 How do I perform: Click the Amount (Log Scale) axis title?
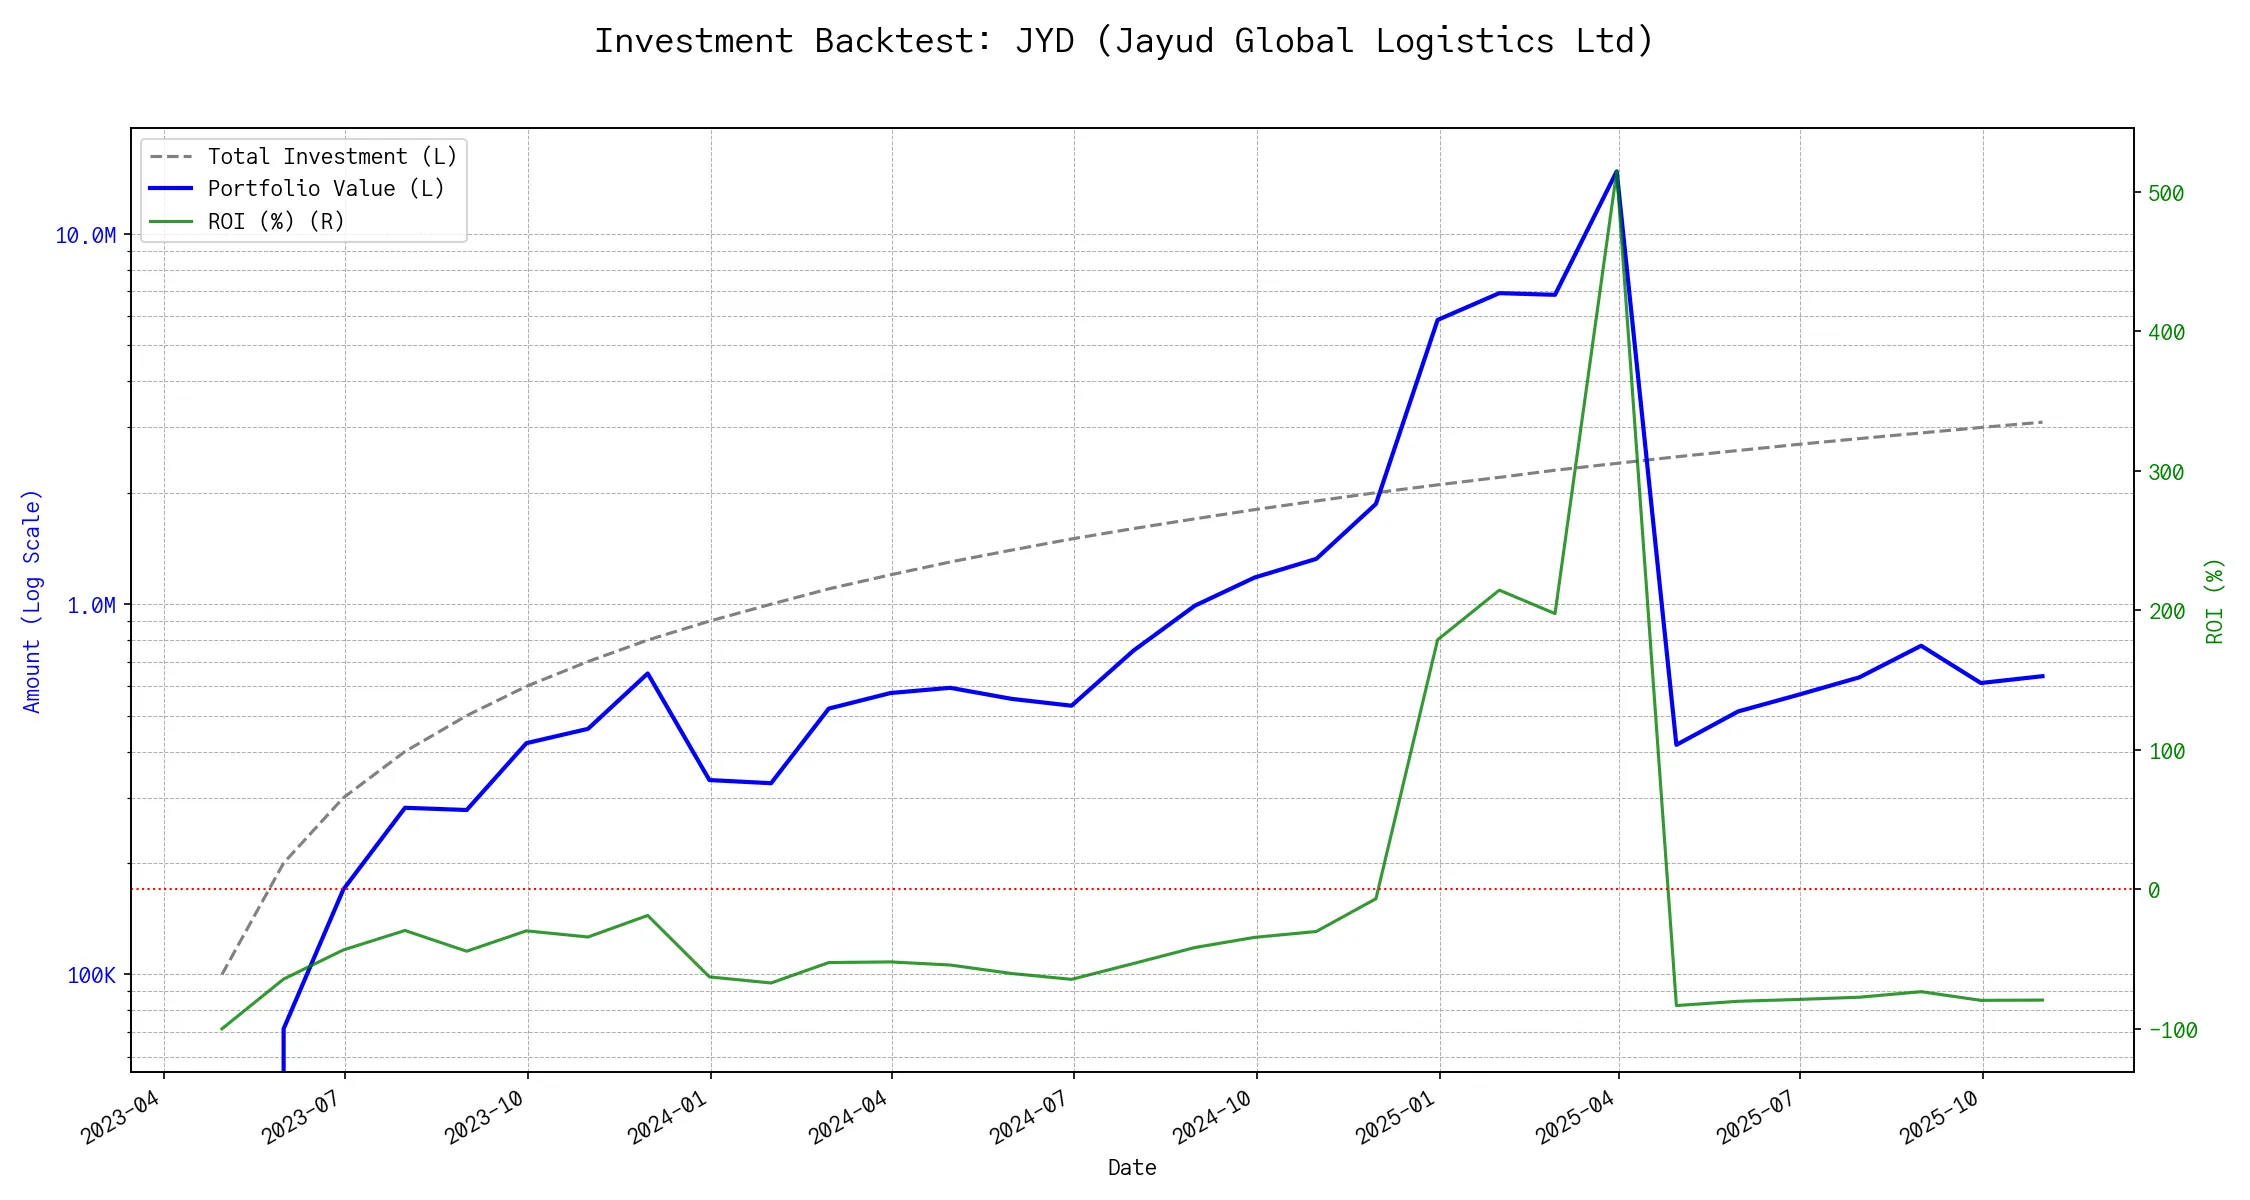point(32,601)
